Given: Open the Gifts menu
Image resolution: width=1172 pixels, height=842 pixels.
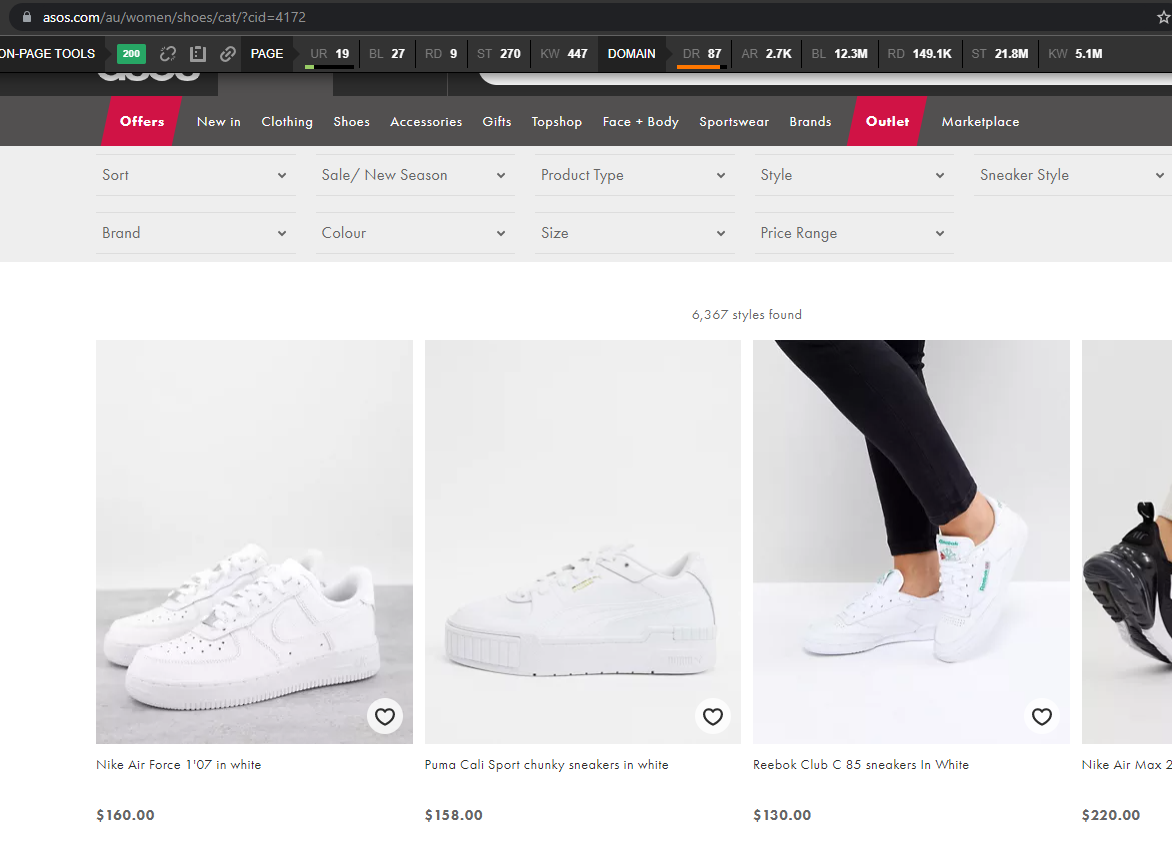Looking at the screenshot, I should pos(497,121).
